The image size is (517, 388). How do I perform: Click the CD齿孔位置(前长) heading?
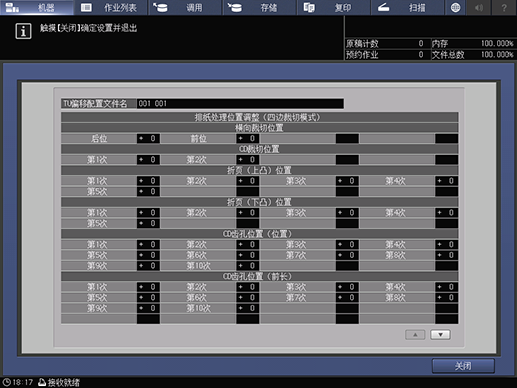pos(259,276)
